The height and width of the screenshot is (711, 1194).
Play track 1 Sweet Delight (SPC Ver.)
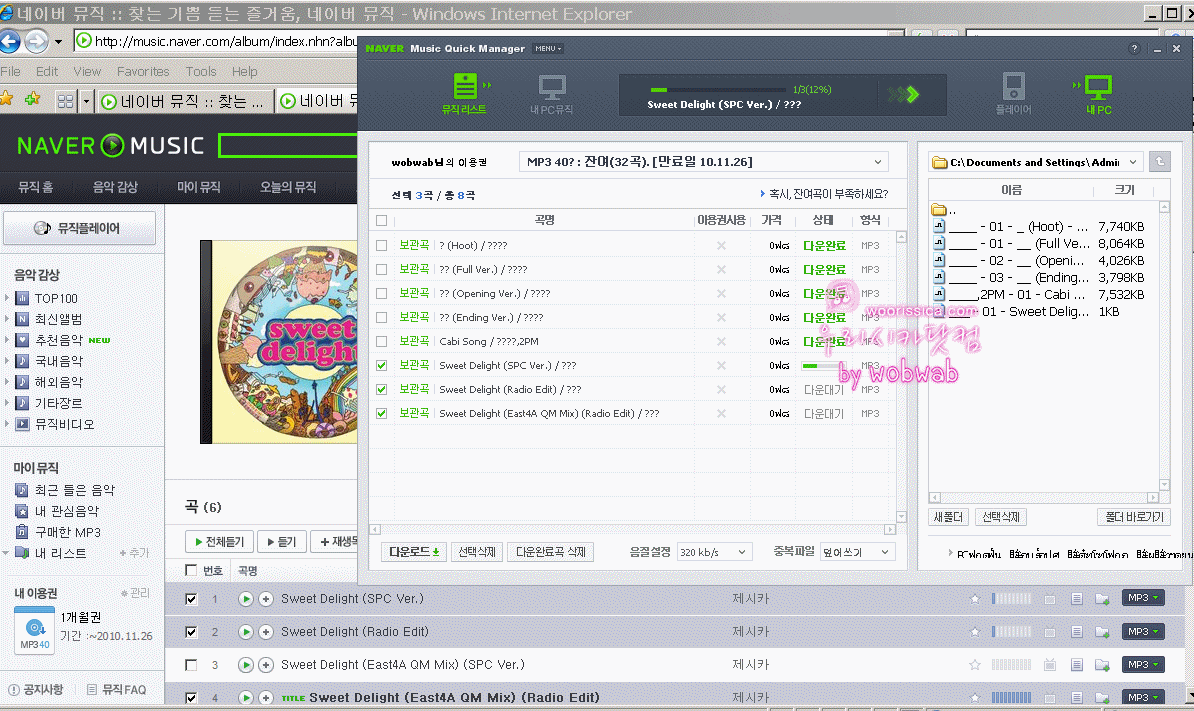tap(245, 599)
